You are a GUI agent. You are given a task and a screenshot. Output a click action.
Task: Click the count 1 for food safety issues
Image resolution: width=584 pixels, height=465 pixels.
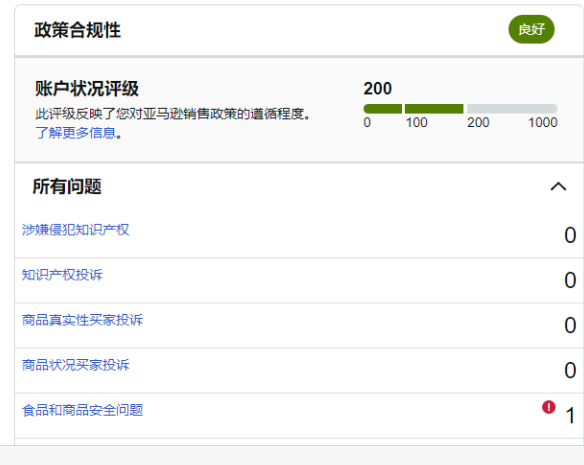pos(570,415)
